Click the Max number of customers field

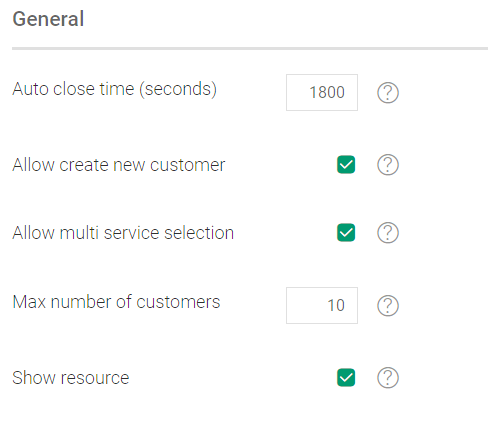322,305
